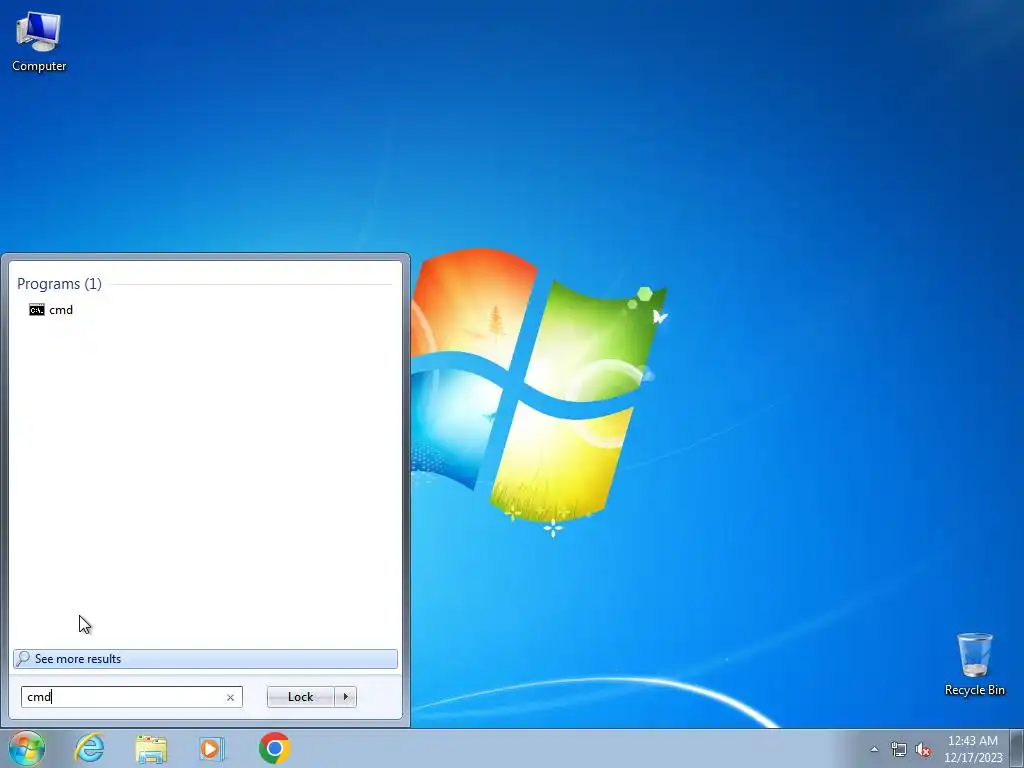Open the network status tray icon
This screenshot has width=1024, height=768.
[899, 750]
